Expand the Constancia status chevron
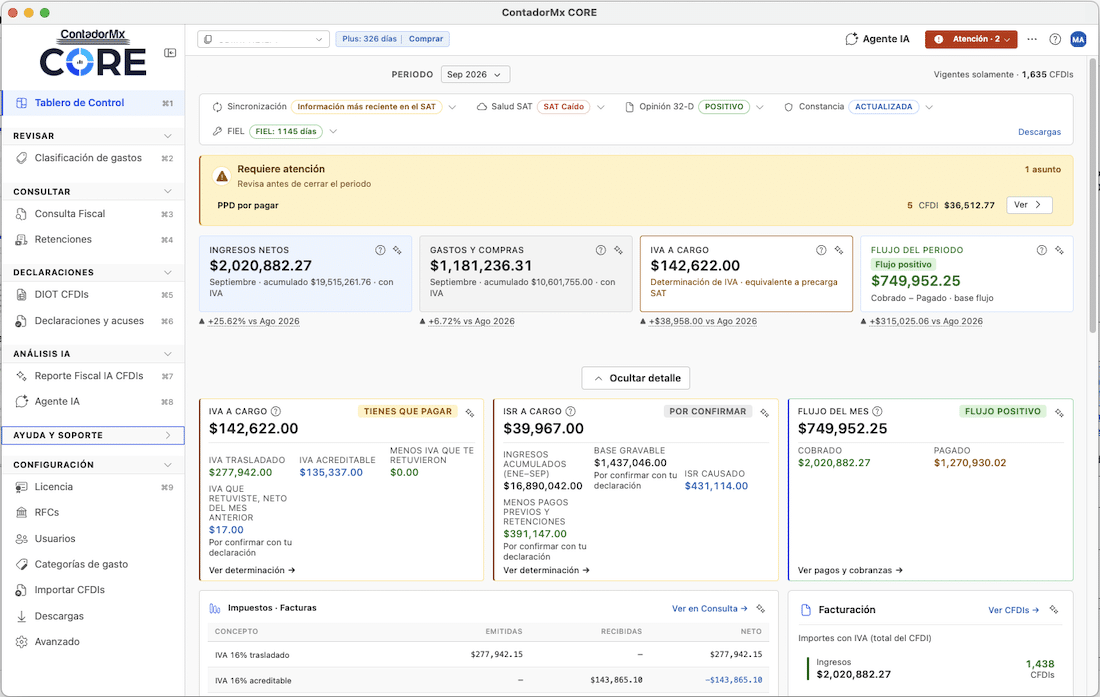 pyautogui.click(x=929, y=107)
